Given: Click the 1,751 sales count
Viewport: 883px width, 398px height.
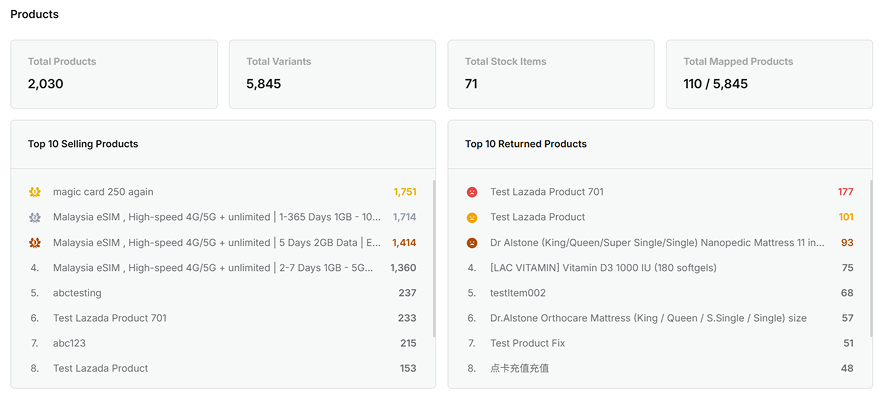Looking at the screenshot, I should 405,192.
